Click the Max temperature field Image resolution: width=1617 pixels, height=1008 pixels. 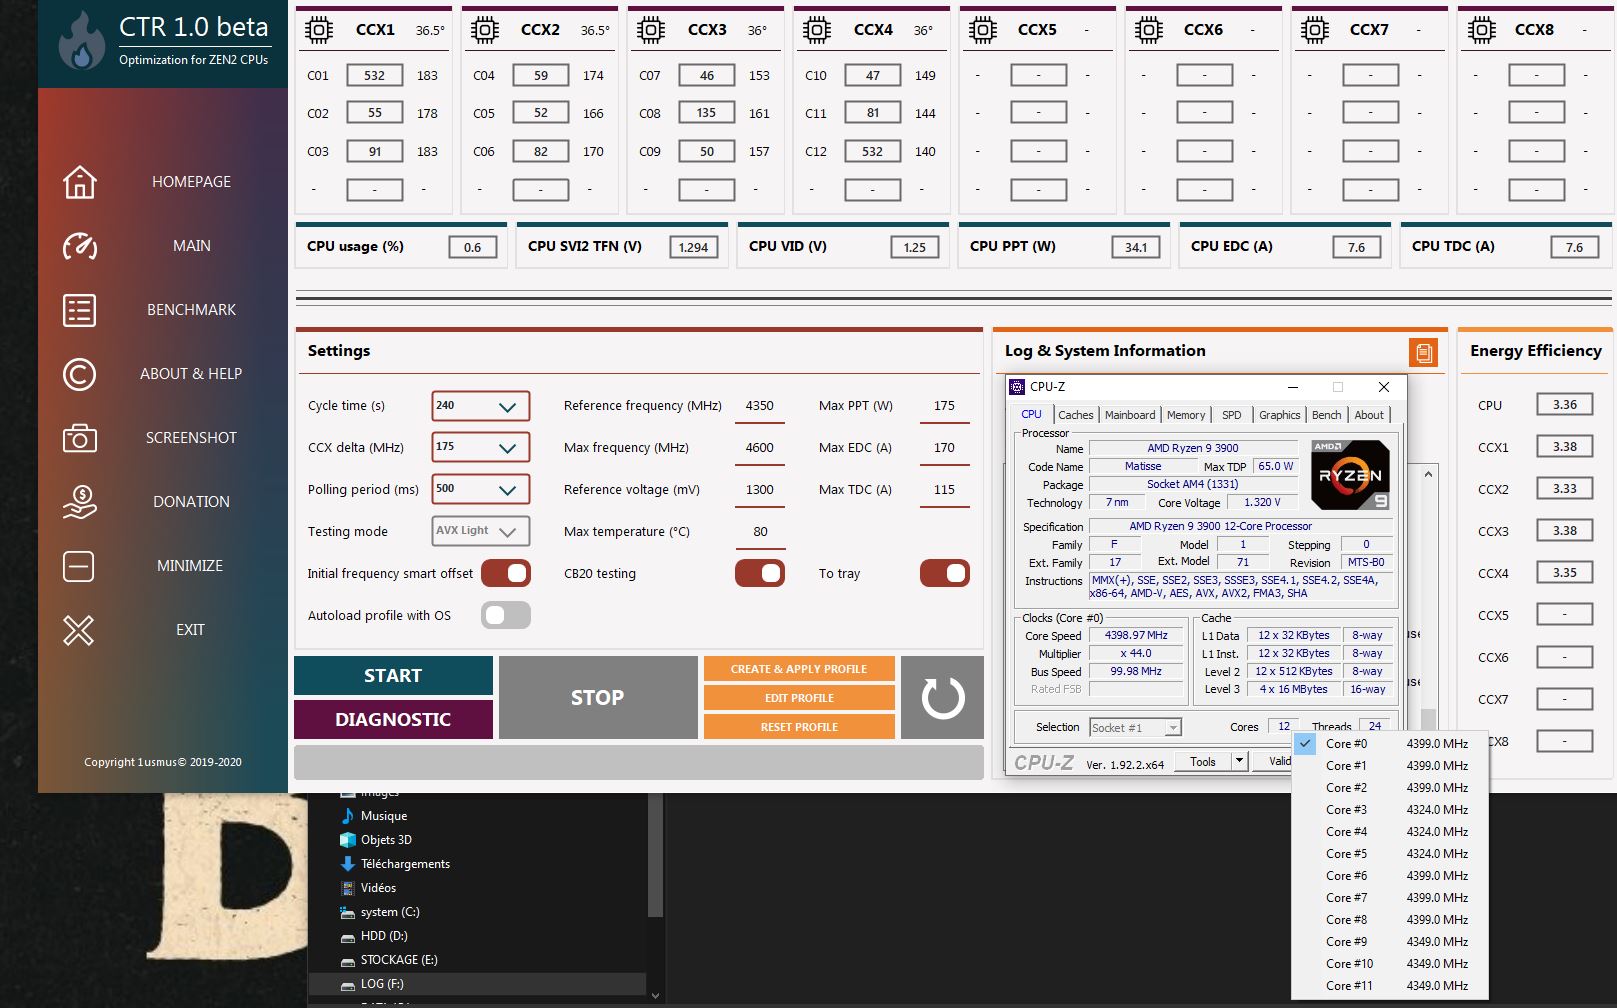click(760, 532)
